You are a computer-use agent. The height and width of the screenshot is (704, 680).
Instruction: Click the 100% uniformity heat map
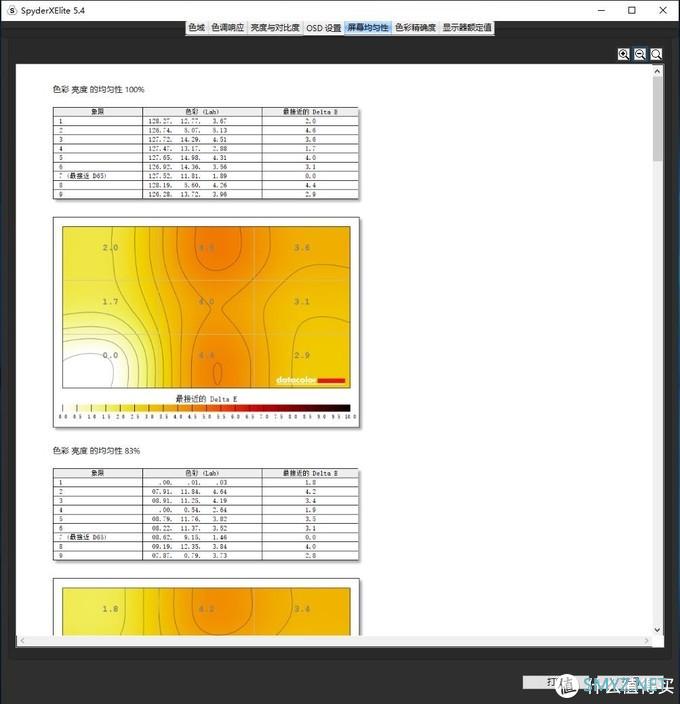(205, 307)
